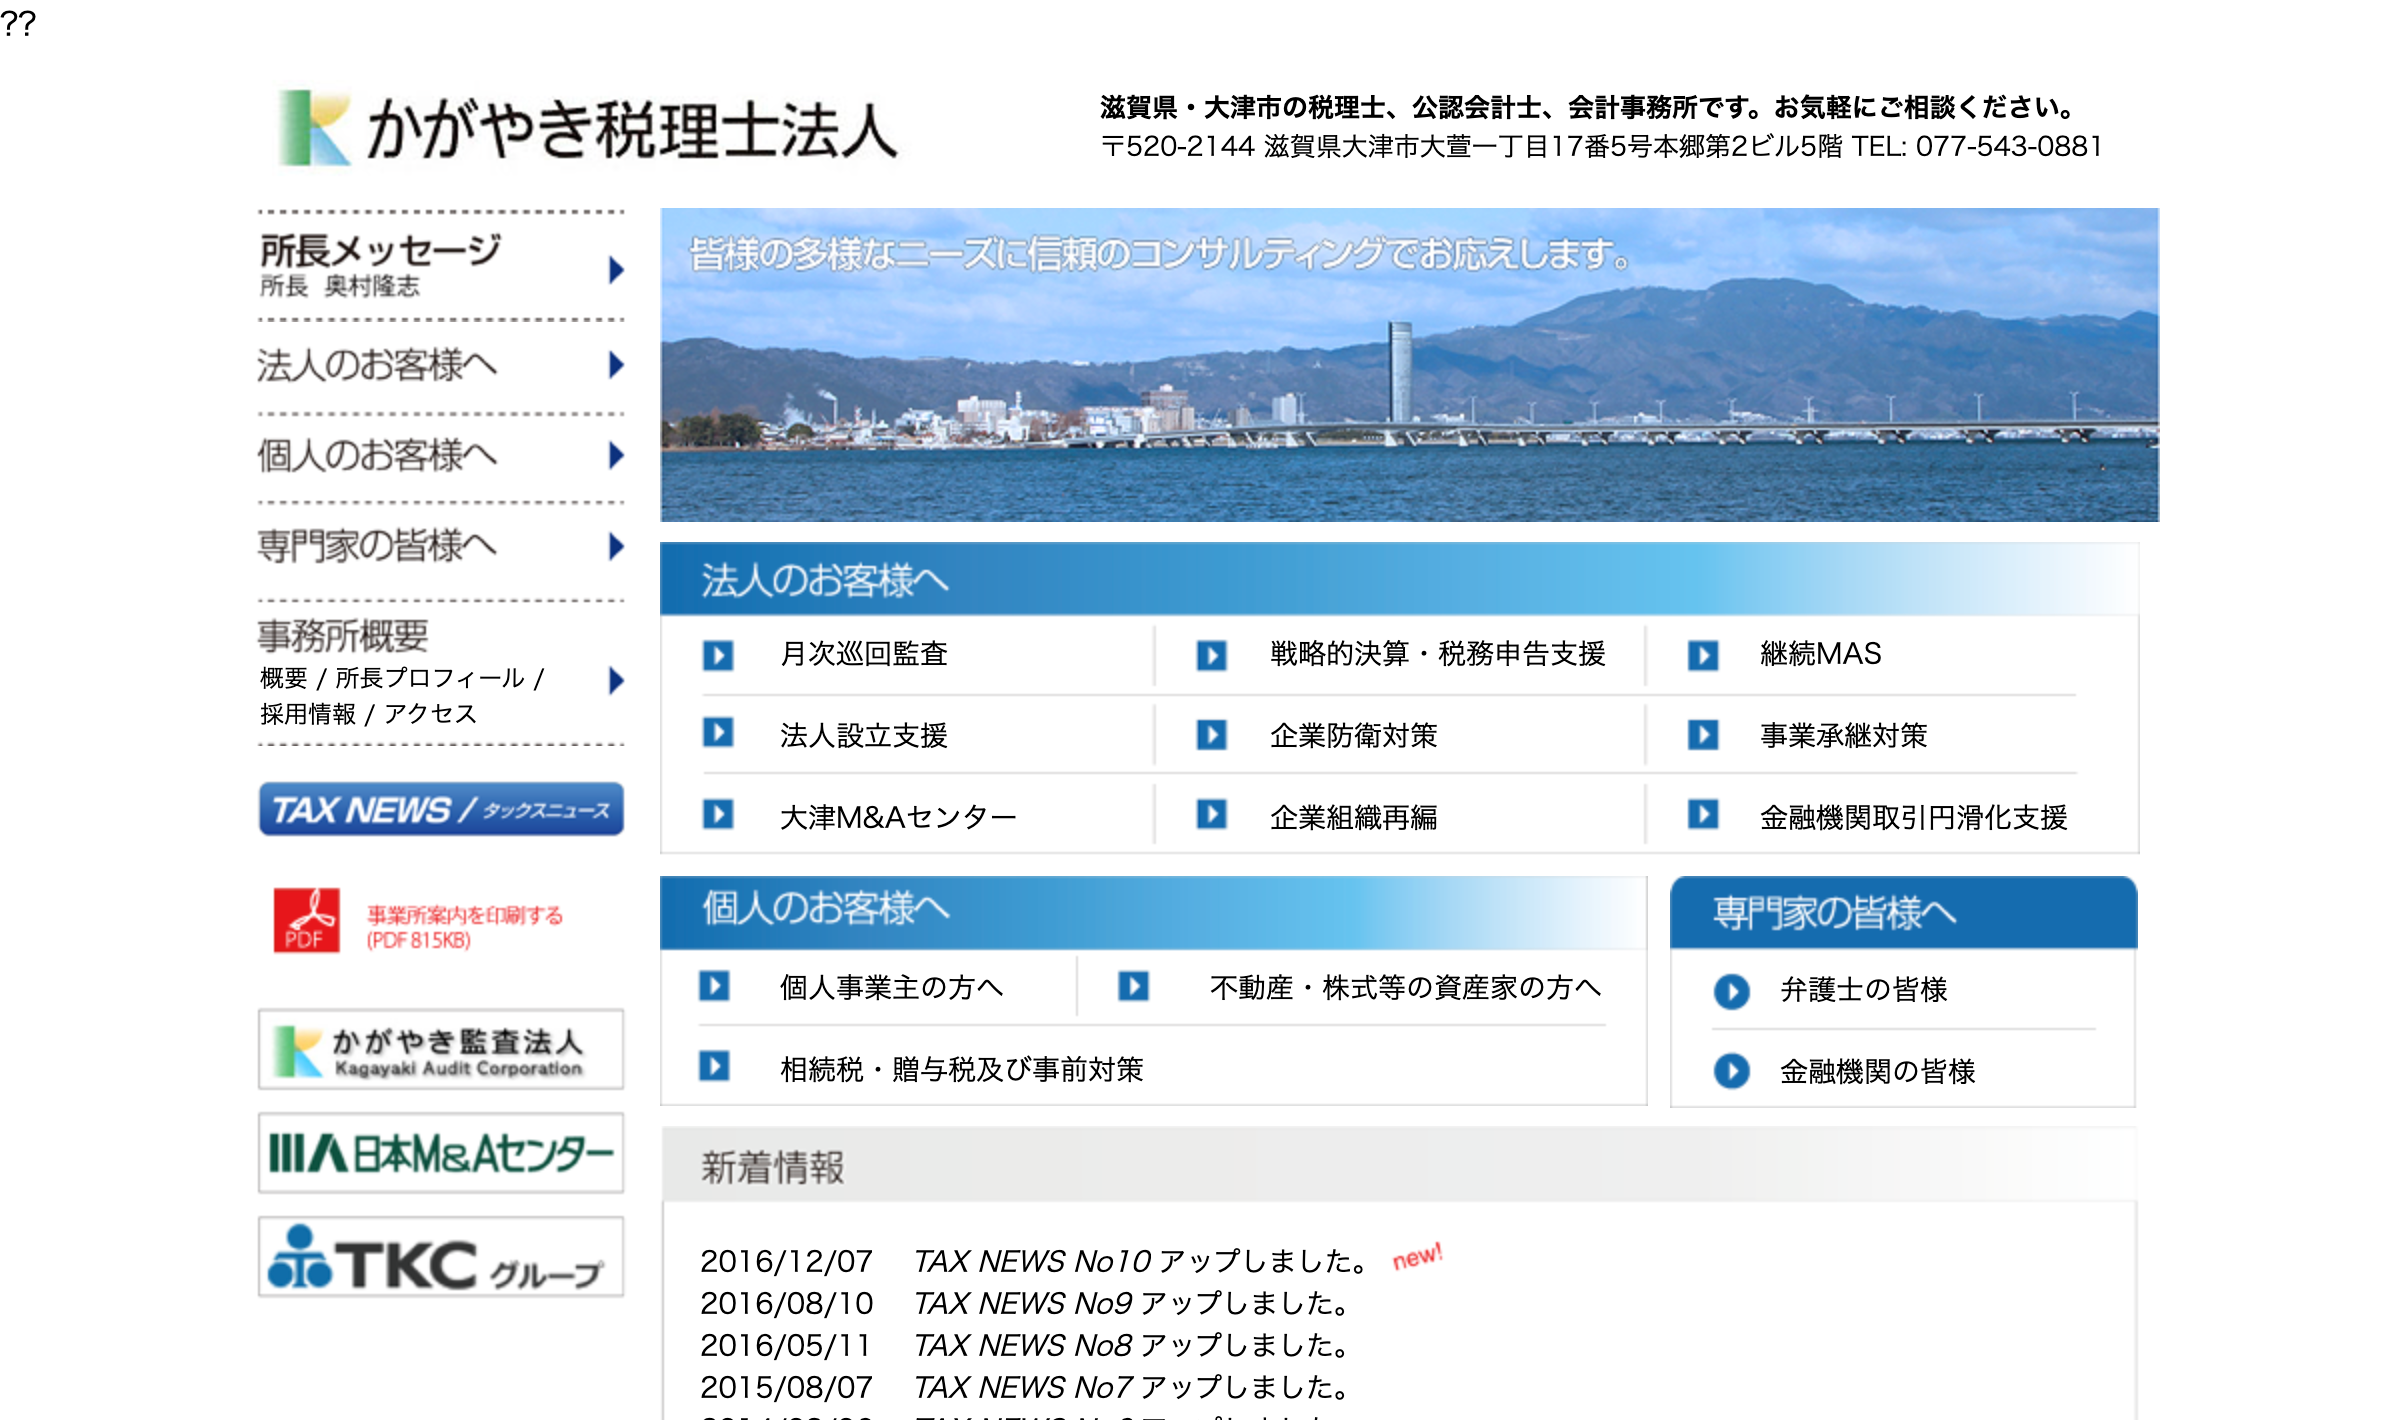2400x1420 pixels.
Task: Click arrow icon beside 月次巡回監査
Action: pyautogui.click(x=718, y=655)
